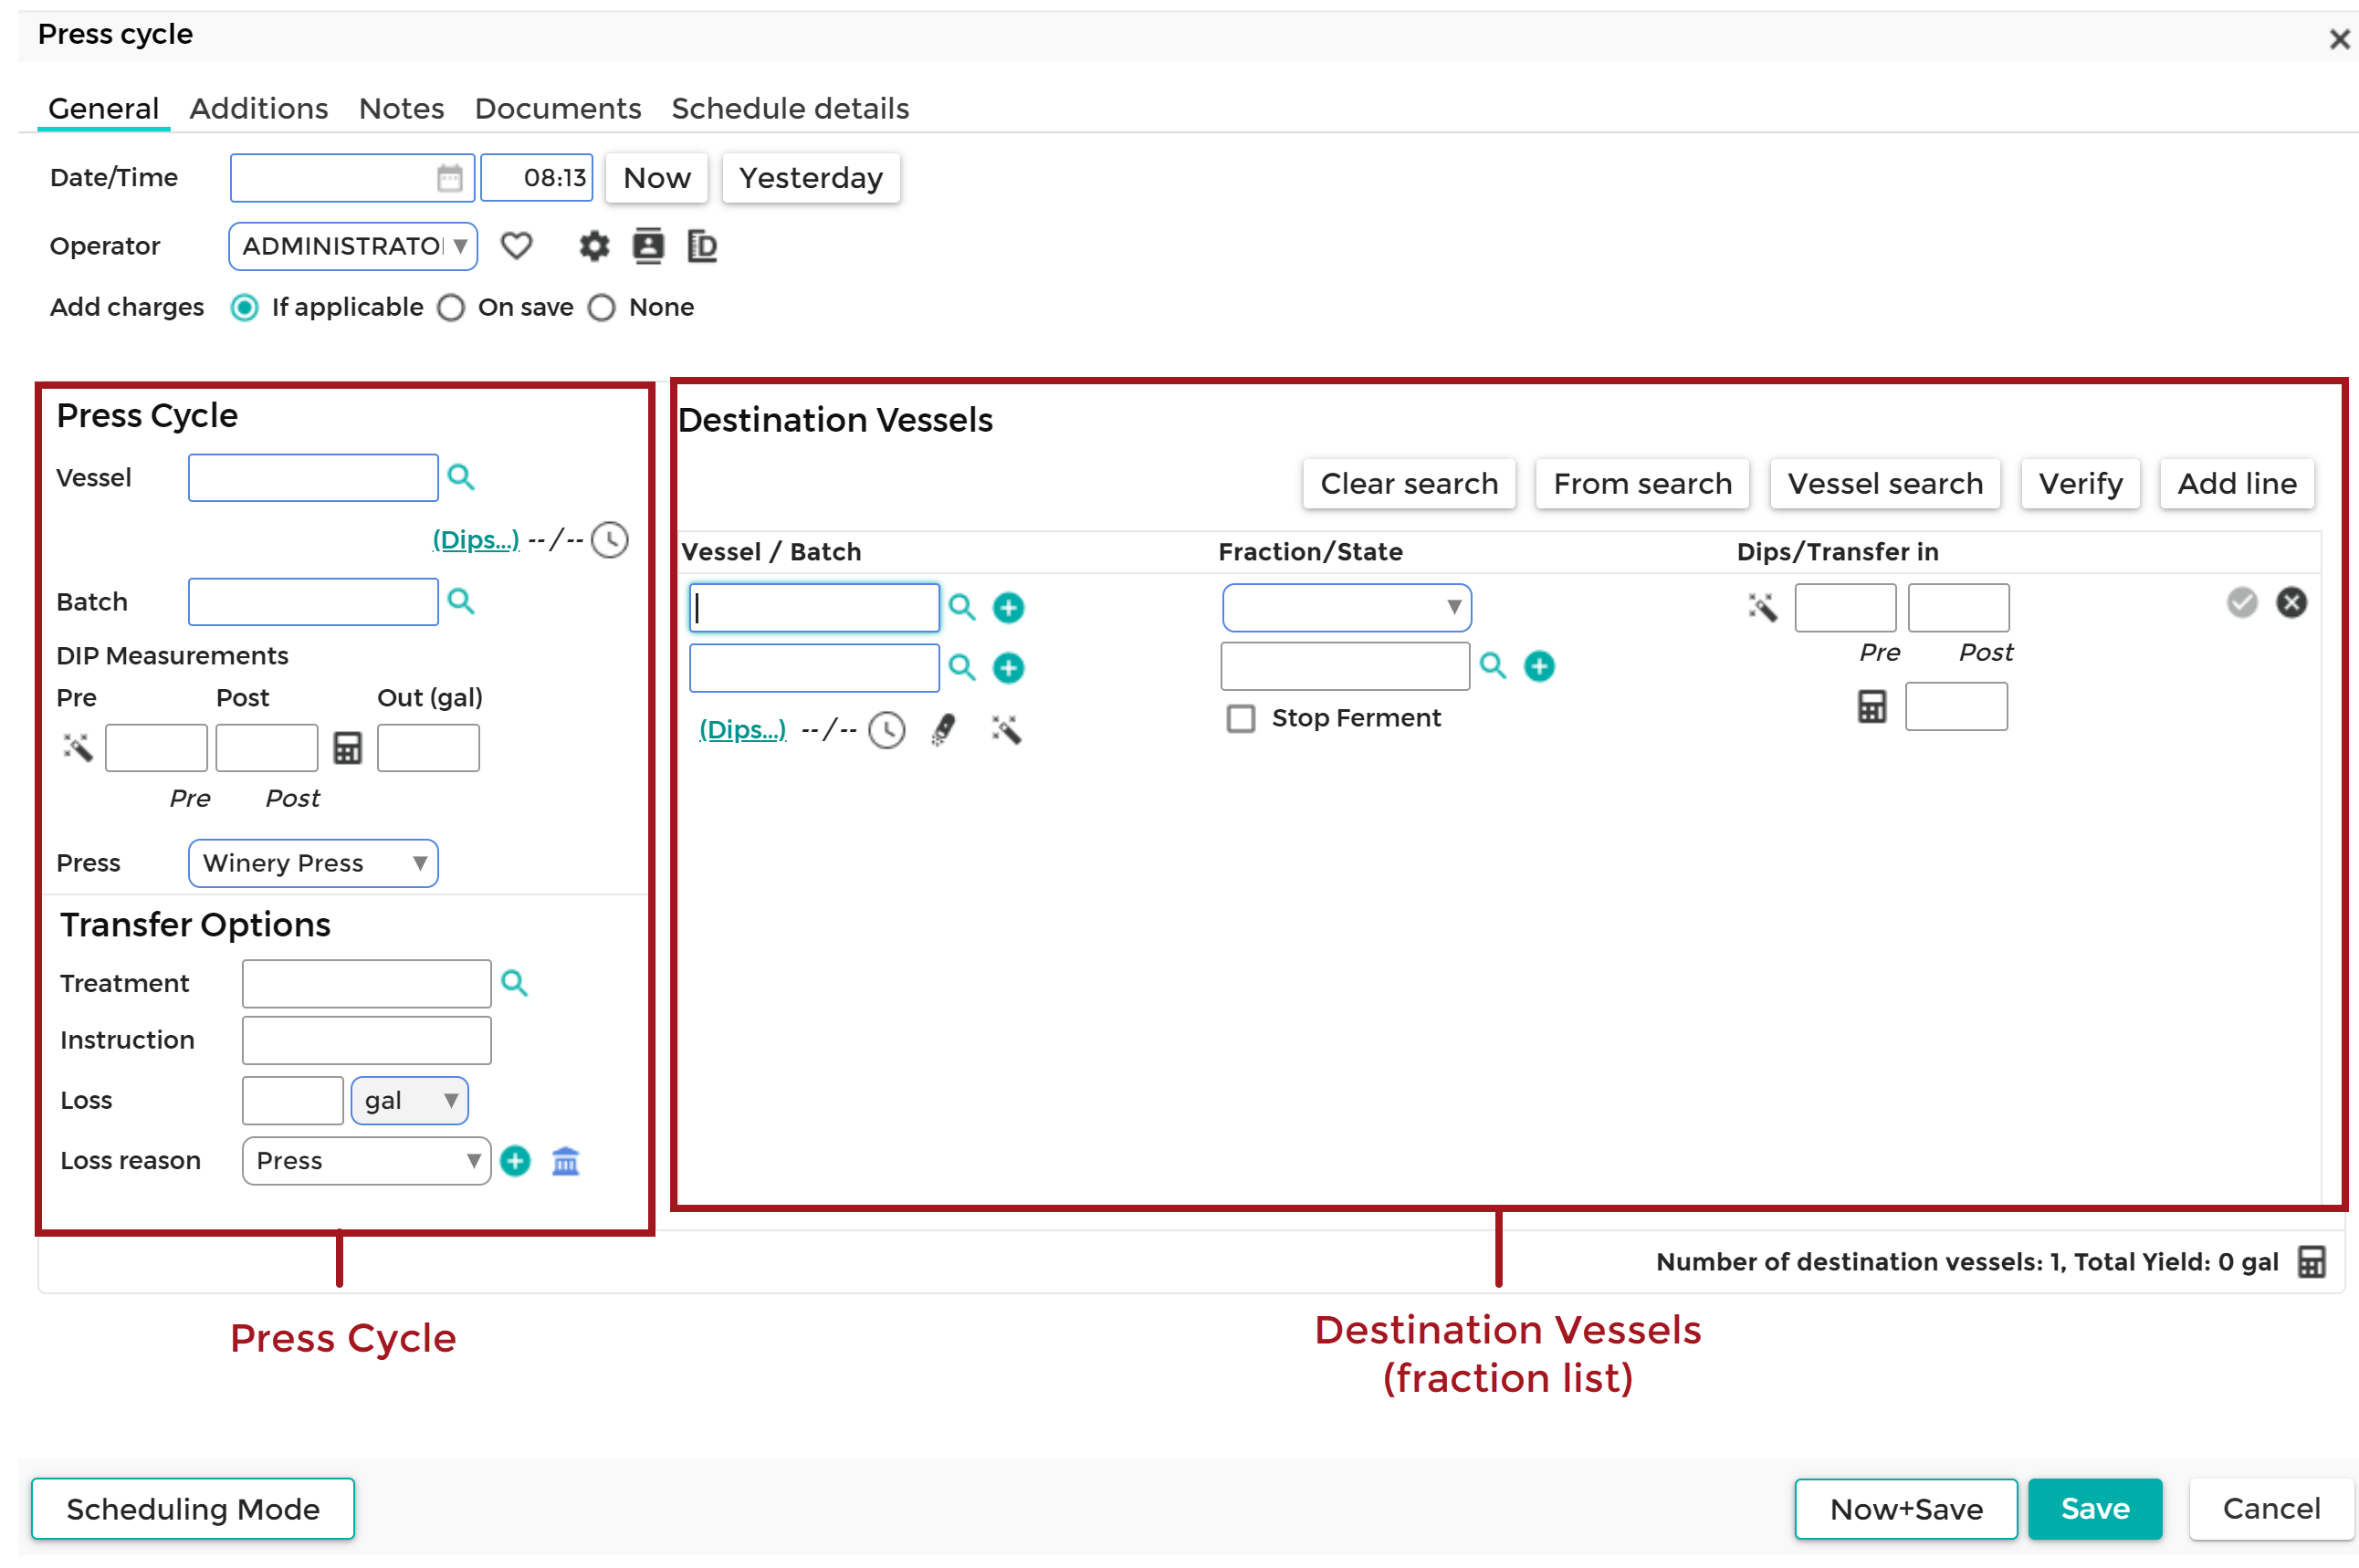Search Fraction/State with the magnifier icon
The width and height of the screenshot is (2359, 1568).
point(1492,665)
